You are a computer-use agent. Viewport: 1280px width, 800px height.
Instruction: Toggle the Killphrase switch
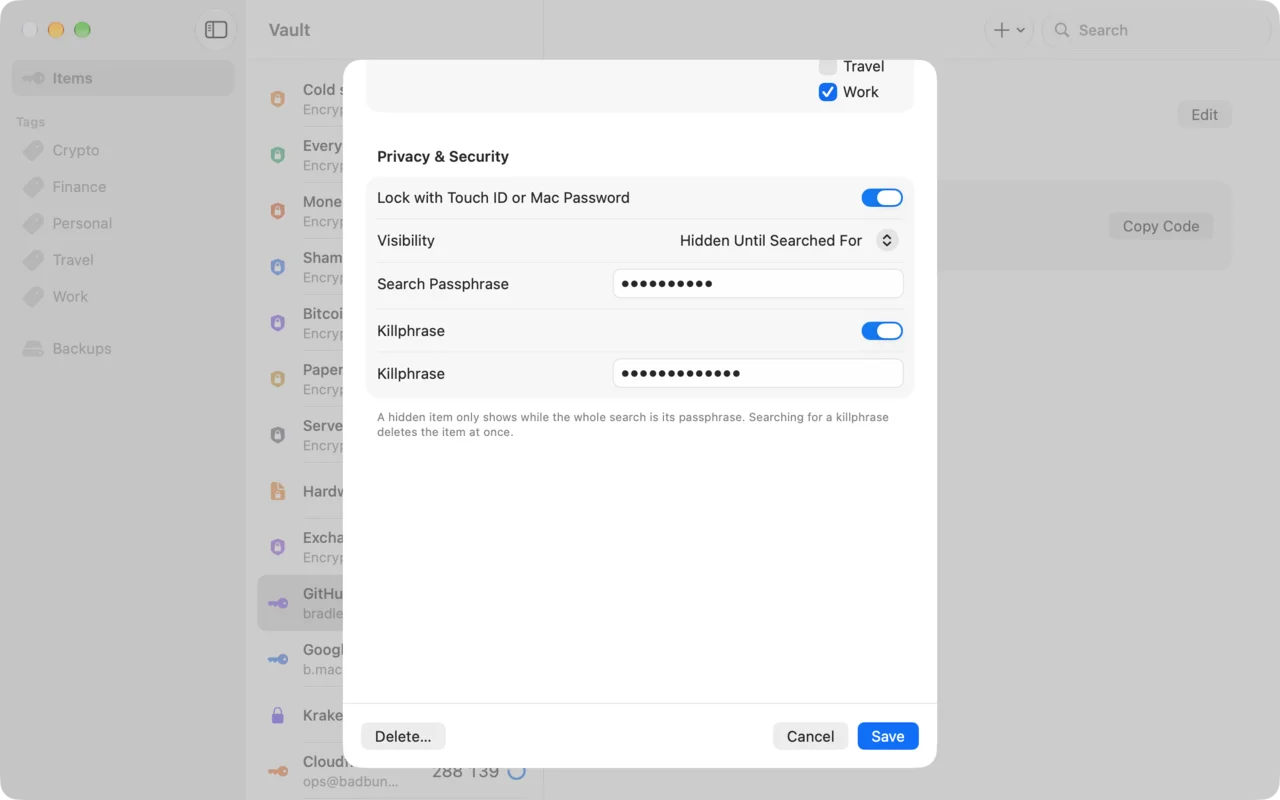coord(882,331)
